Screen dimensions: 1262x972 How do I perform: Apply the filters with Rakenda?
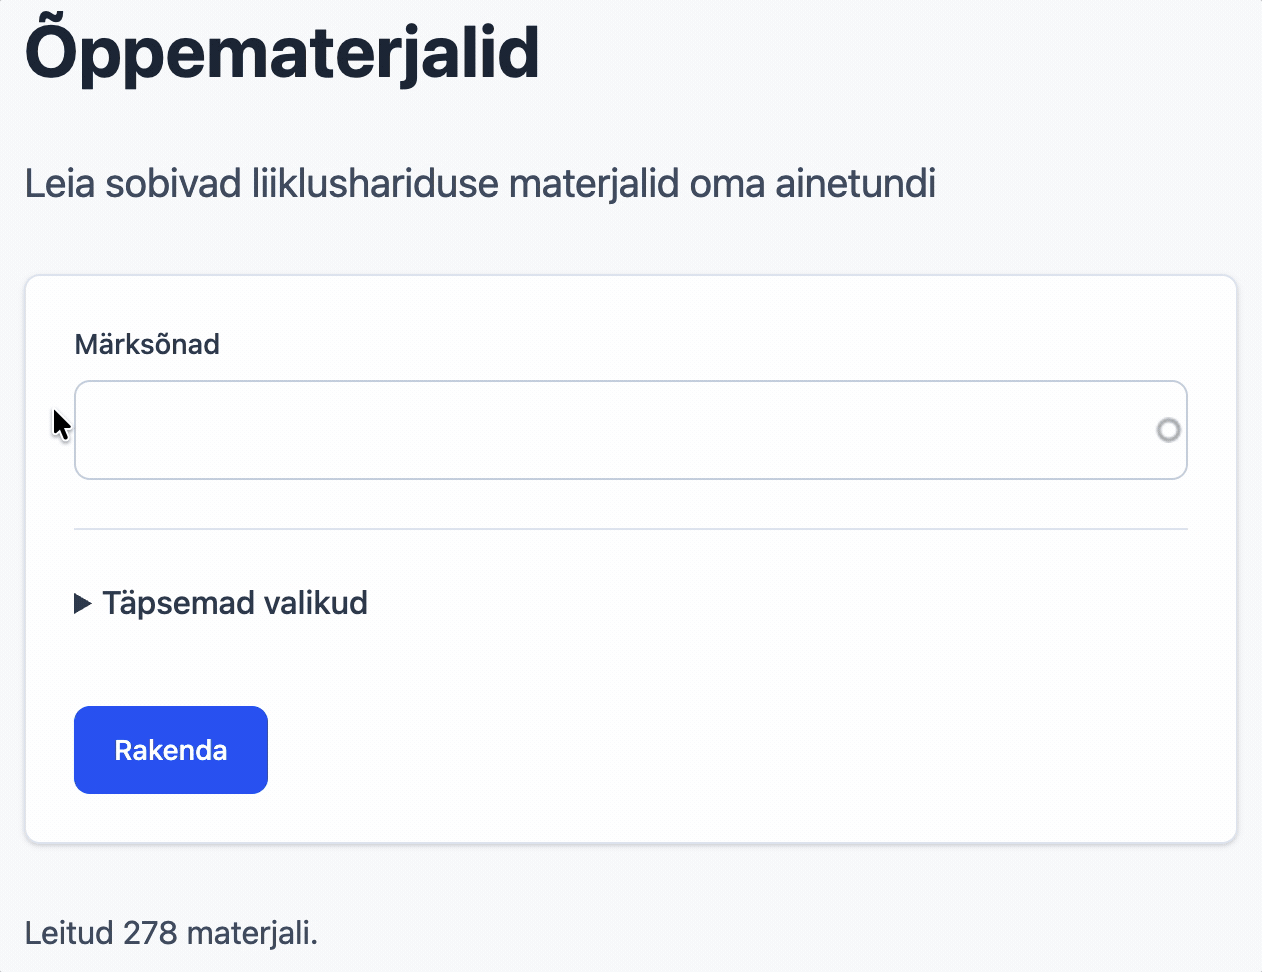pyautogui.click(x=170, y=749)
